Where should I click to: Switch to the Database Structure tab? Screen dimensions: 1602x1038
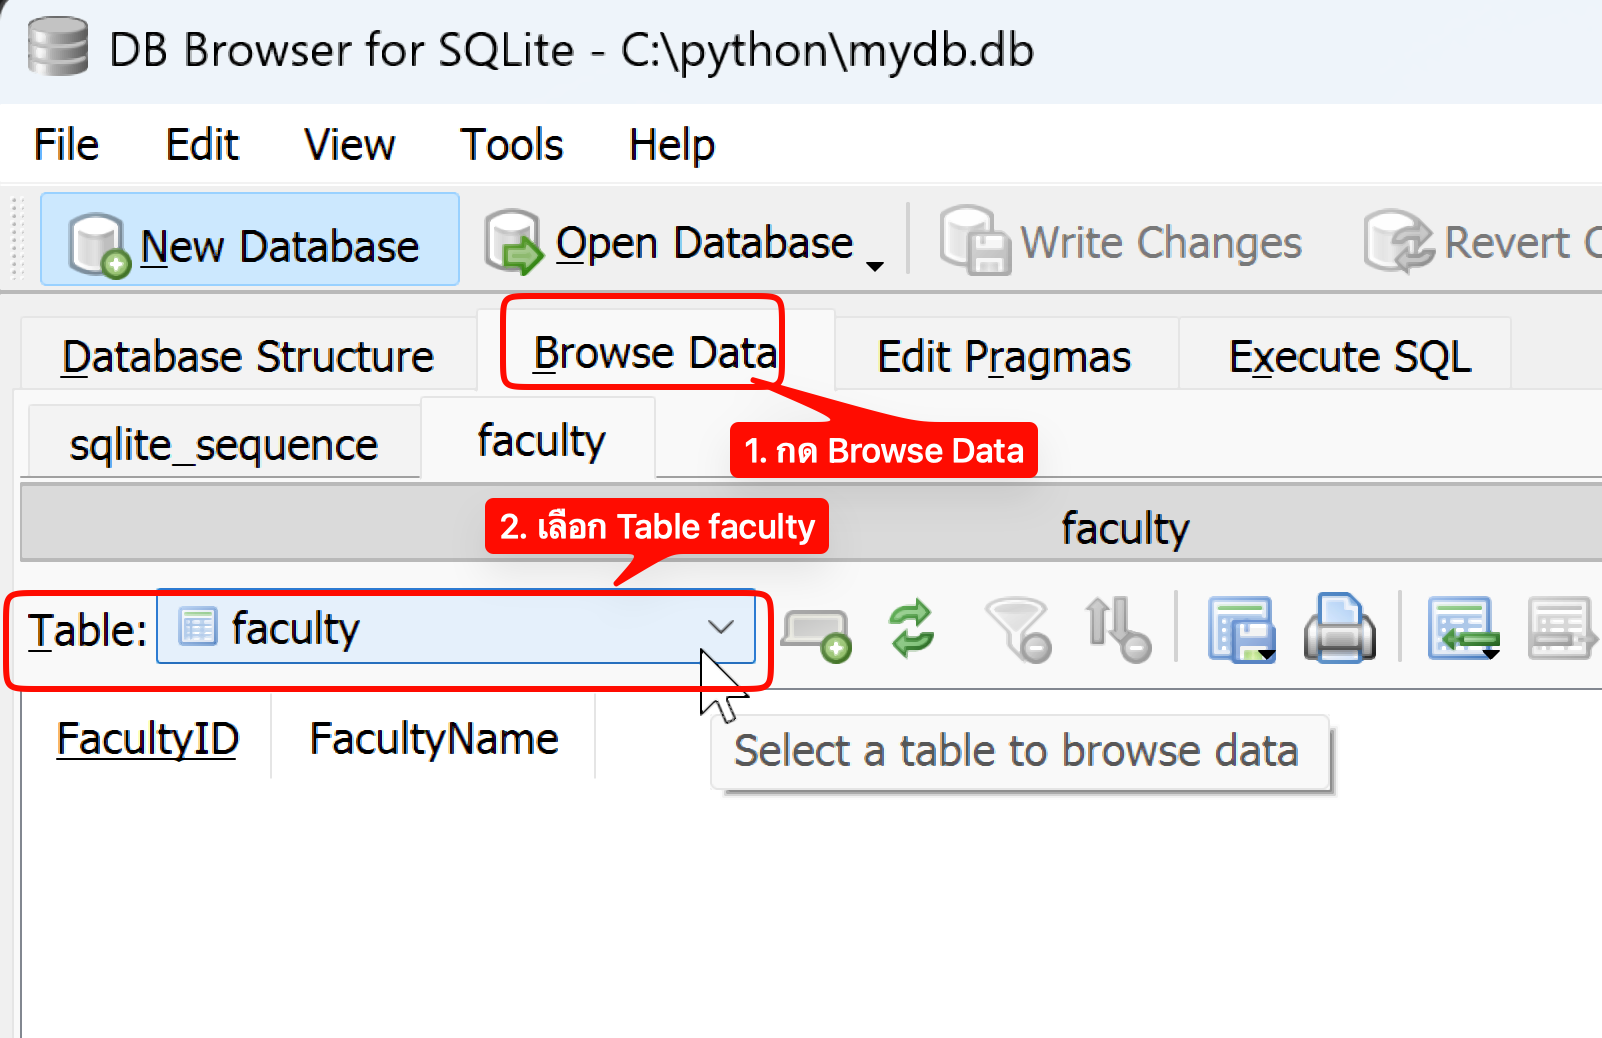point(248,357)
